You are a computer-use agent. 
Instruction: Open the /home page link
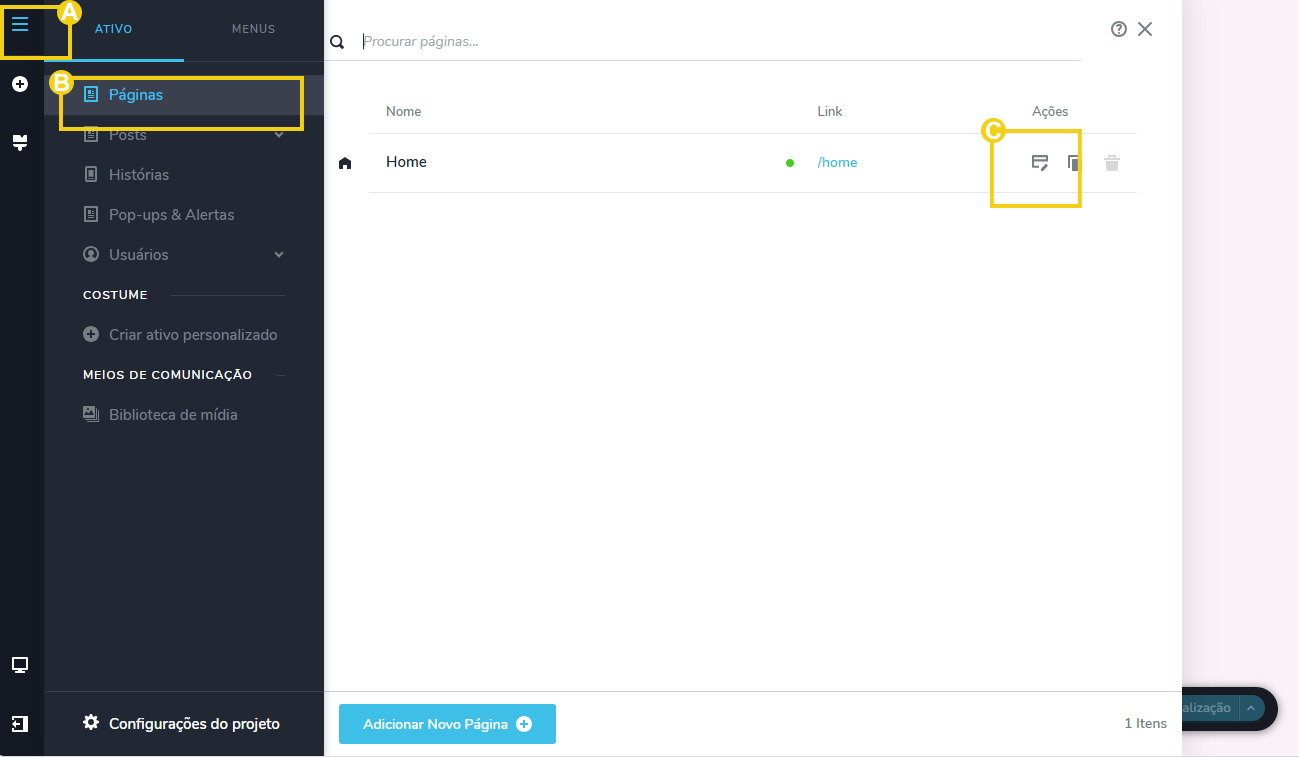[x=837, y=163]
